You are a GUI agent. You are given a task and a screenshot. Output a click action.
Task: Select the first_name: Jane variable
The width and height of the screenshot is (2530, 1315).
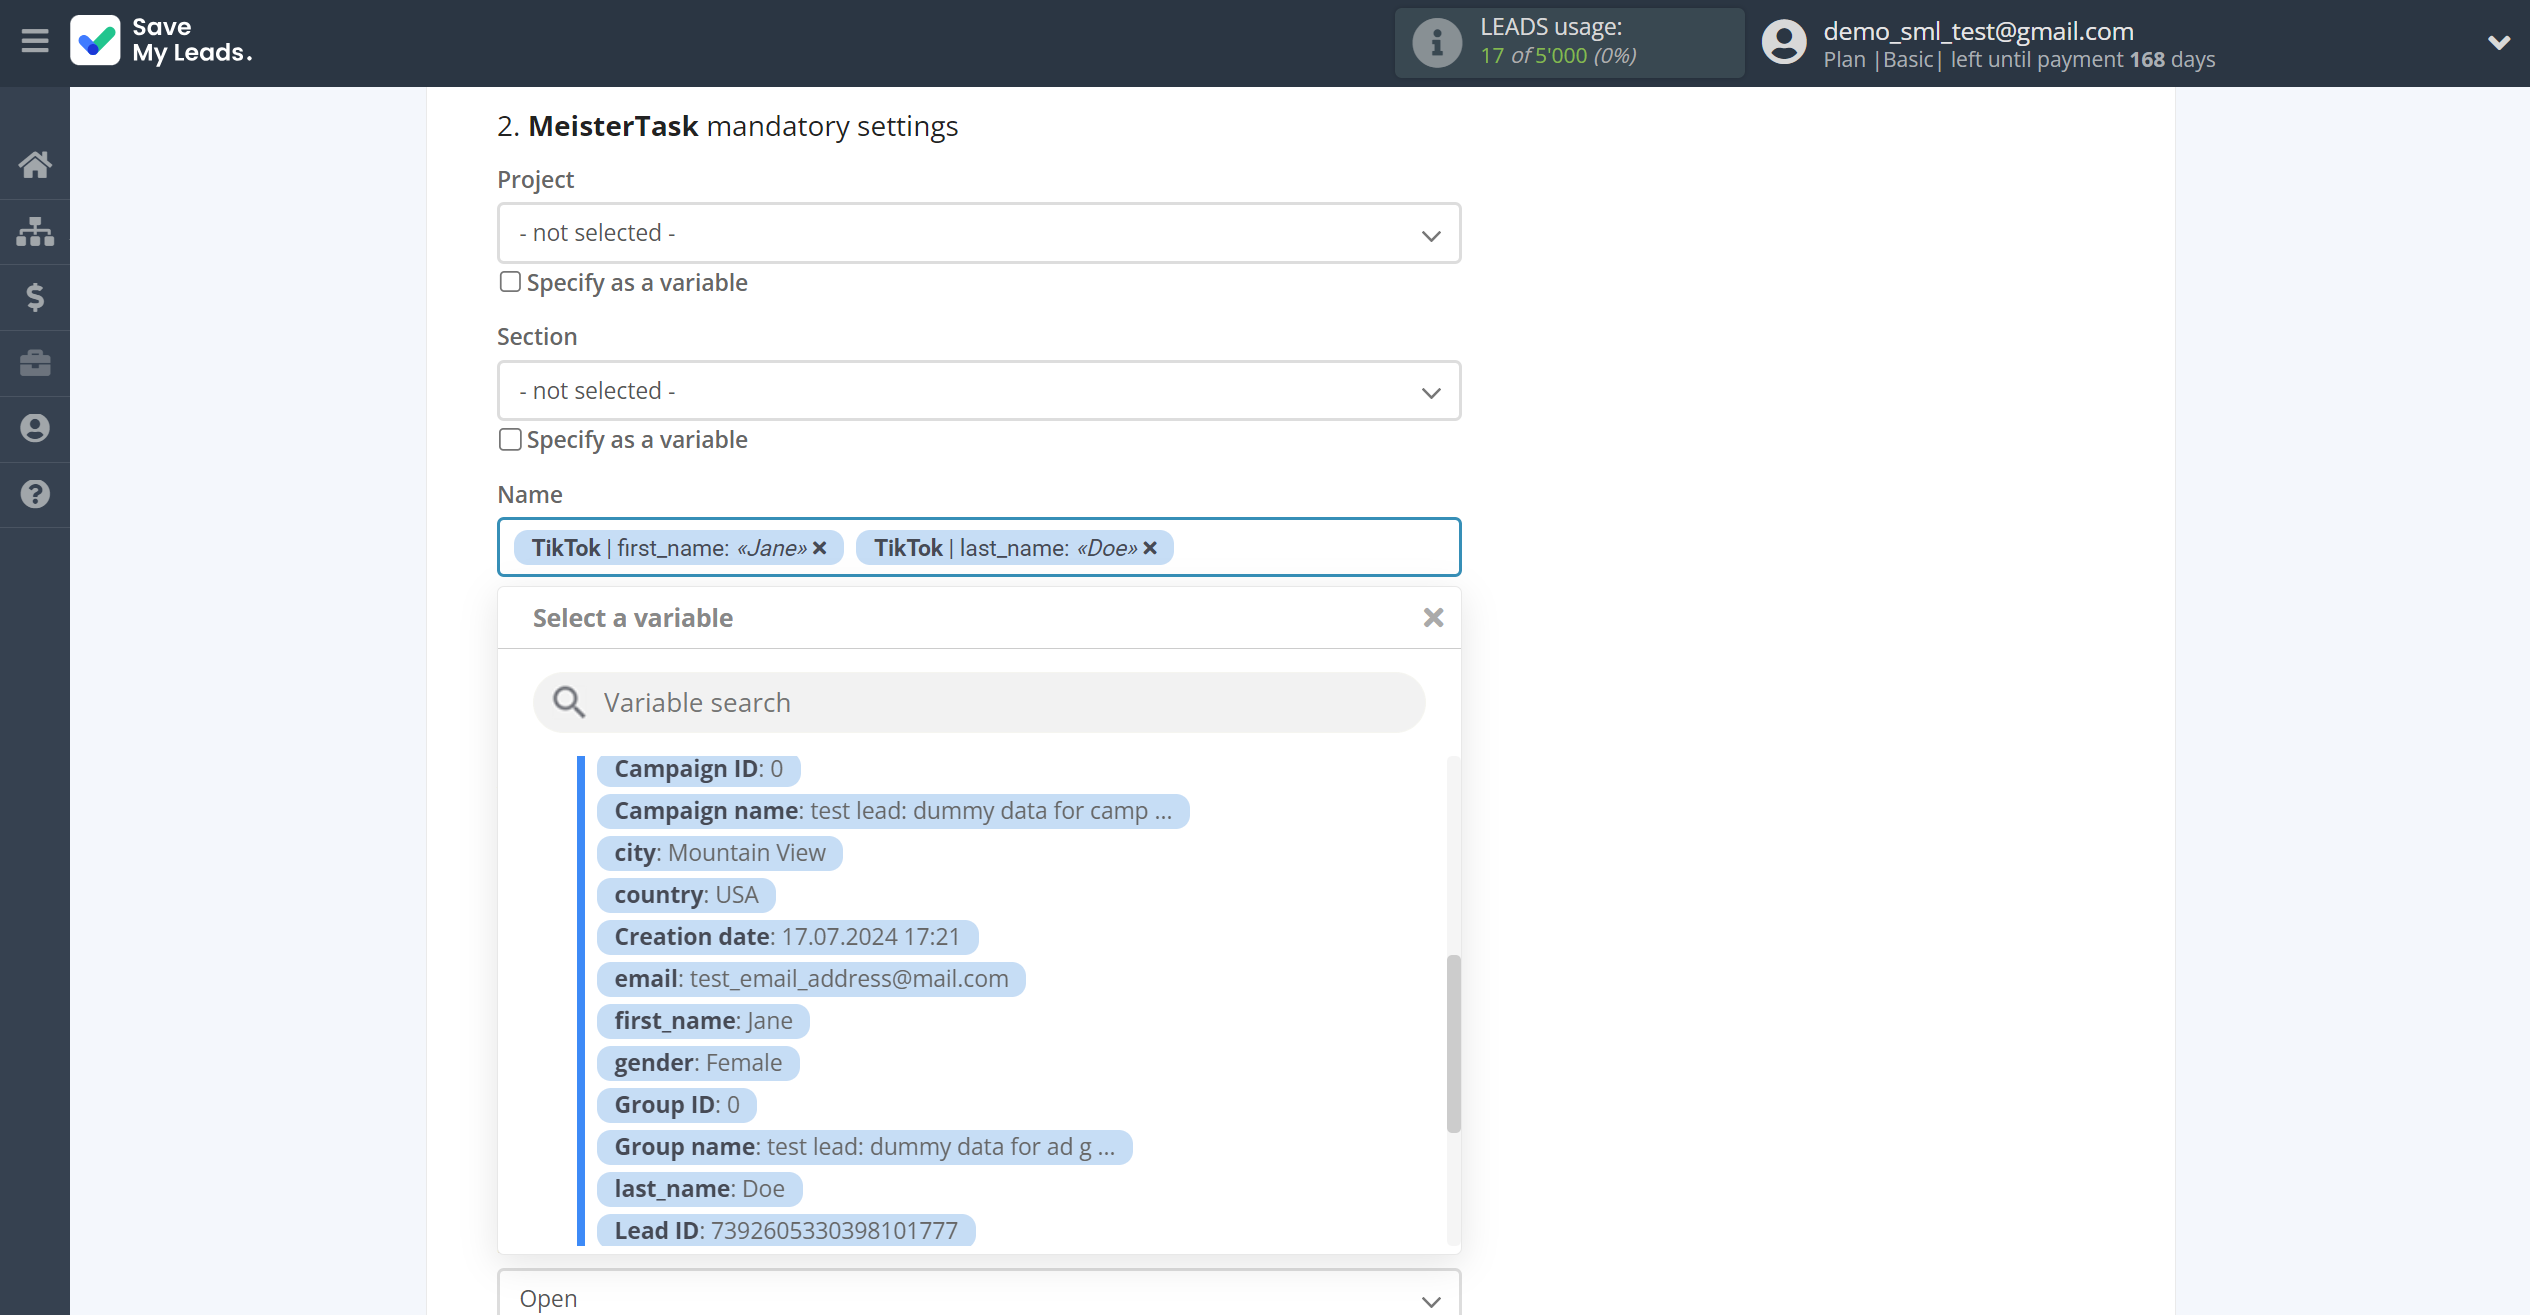tap(703, 1021)
